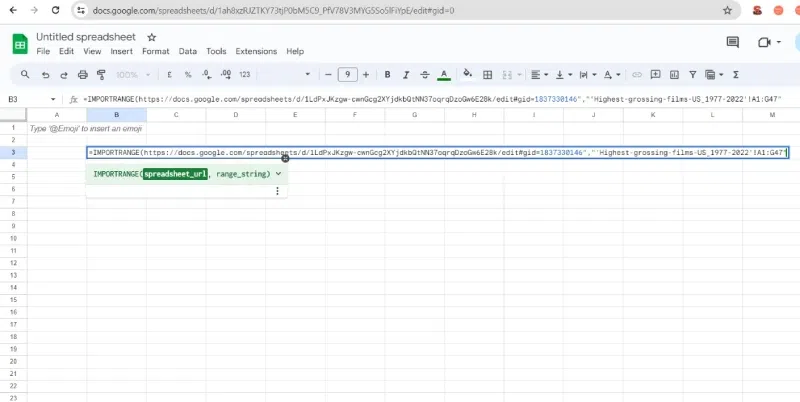Click into the formula bar
Viewport: 800px width, 402px height.
pos(439,99)
